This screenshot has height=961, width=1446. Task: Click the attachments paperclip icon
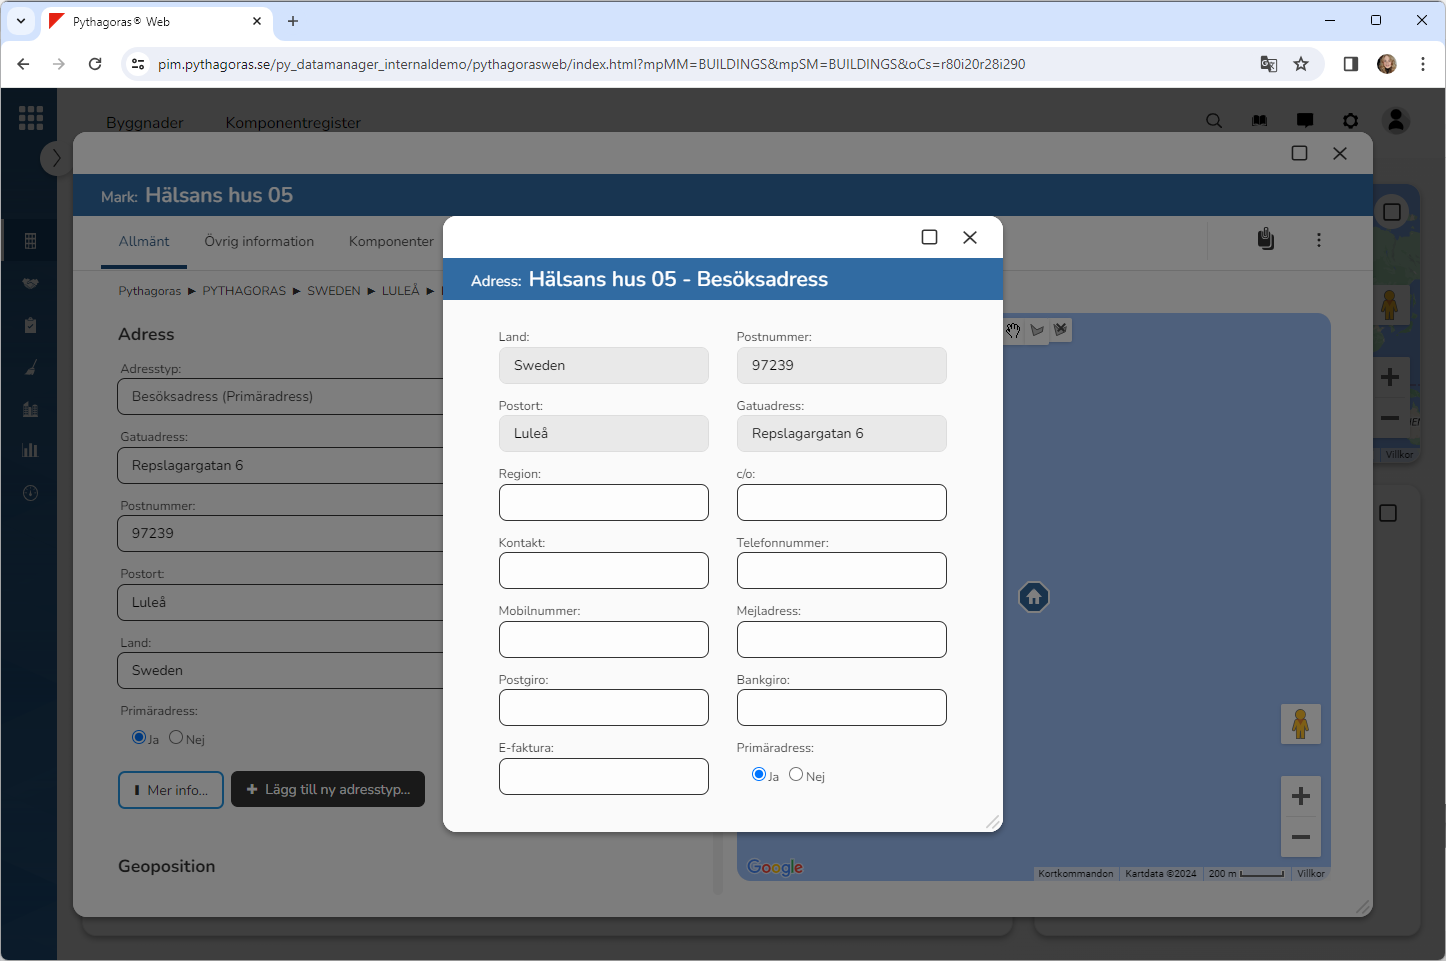[1266, 240]
